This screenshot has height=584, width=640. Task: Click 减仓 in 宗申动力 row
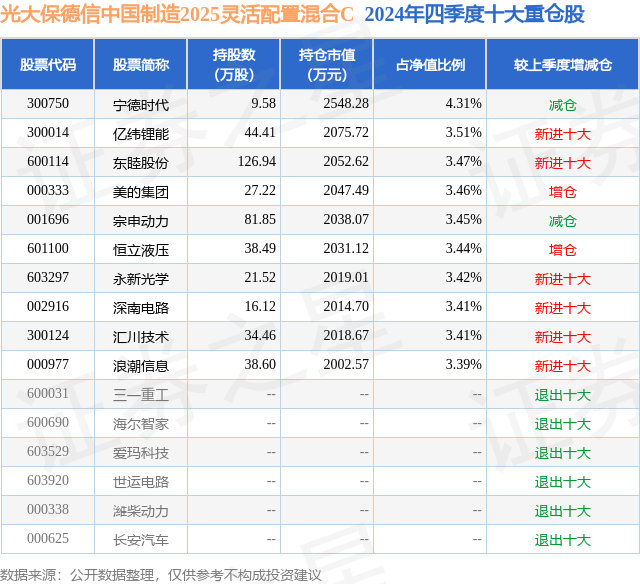pyautogui.click(x=562, y=221)
